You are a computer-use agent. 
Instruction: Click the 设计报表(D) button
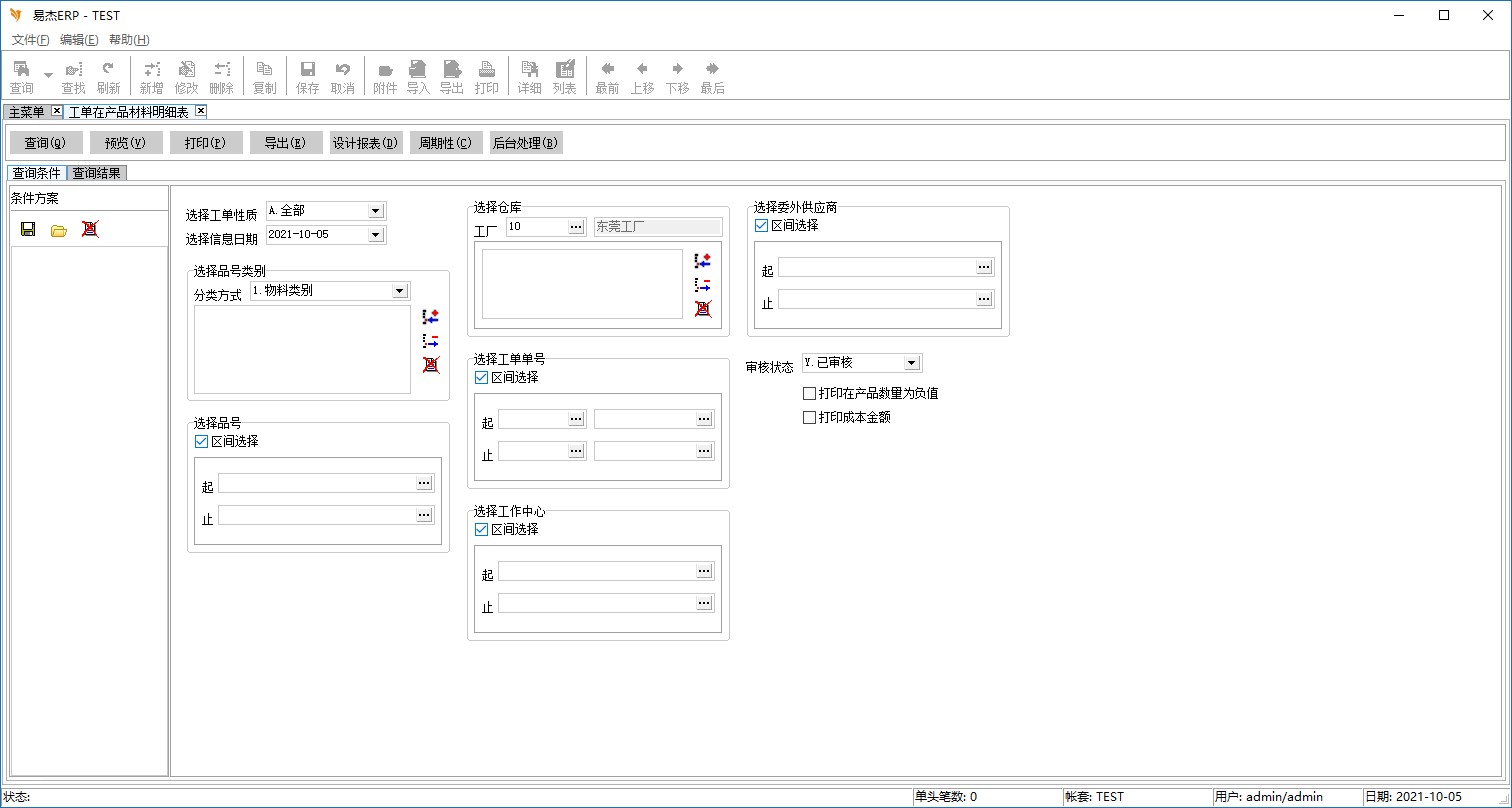(366, 143)
